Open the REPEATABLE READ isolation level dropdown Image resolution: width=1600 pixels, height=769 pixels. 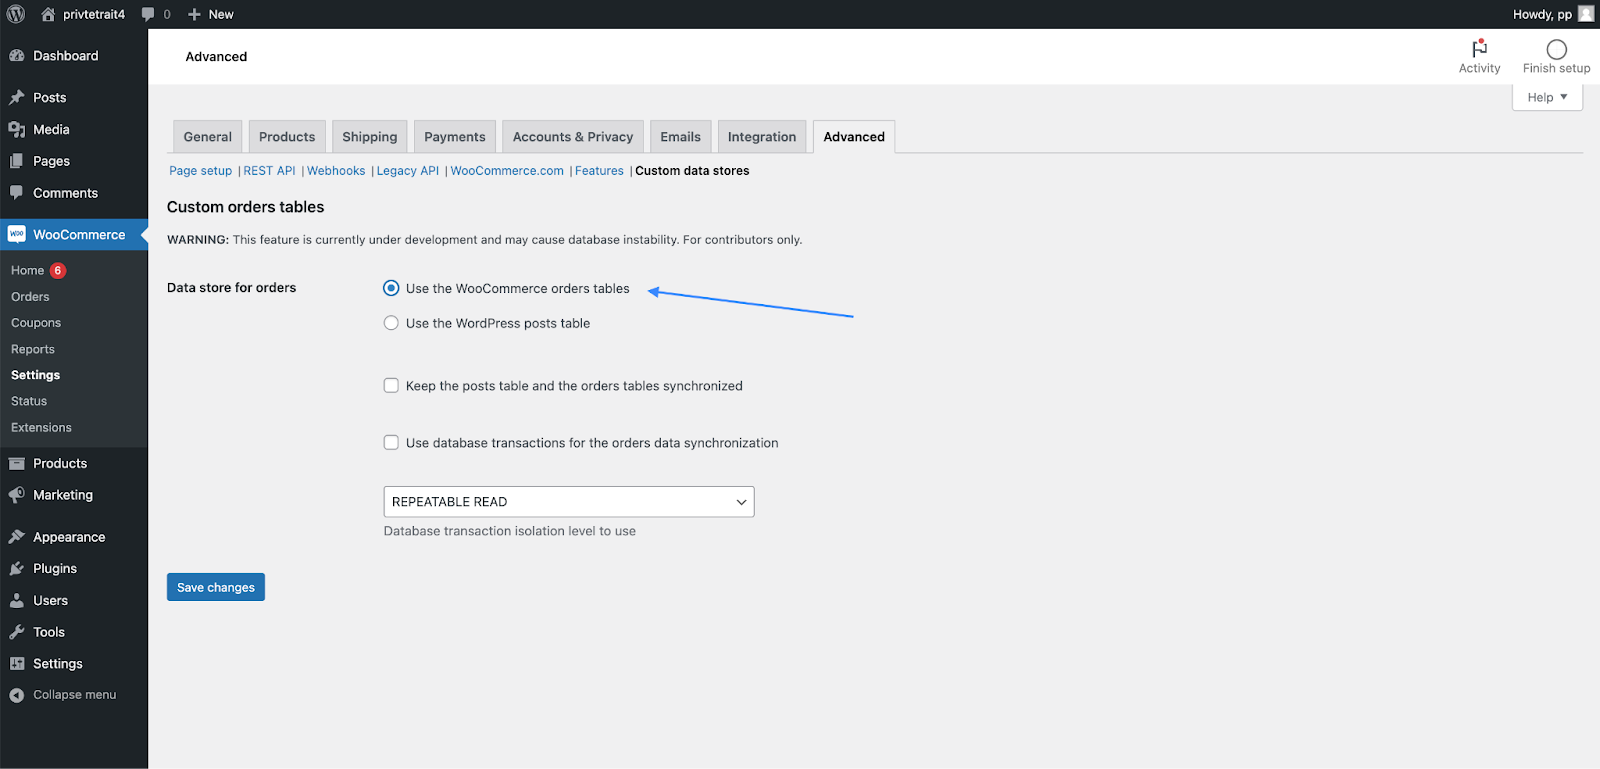[x=569, y=502]
